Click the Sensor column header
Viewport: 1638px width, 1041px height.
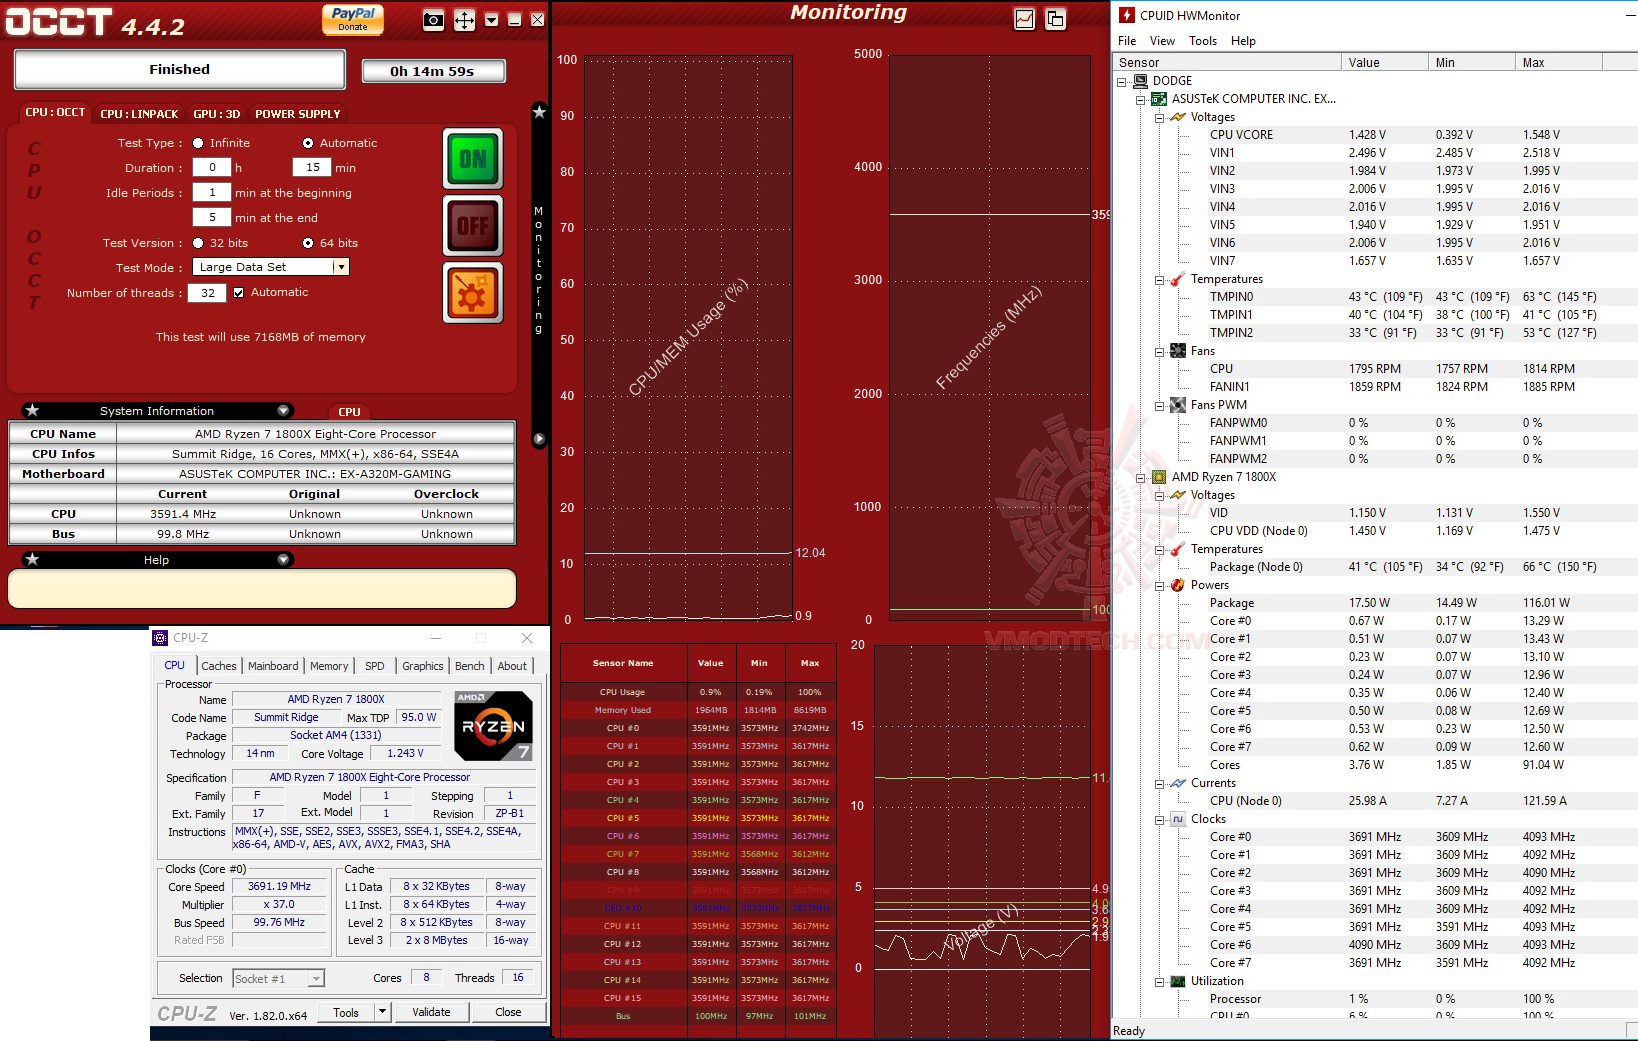click(1227, 62)
